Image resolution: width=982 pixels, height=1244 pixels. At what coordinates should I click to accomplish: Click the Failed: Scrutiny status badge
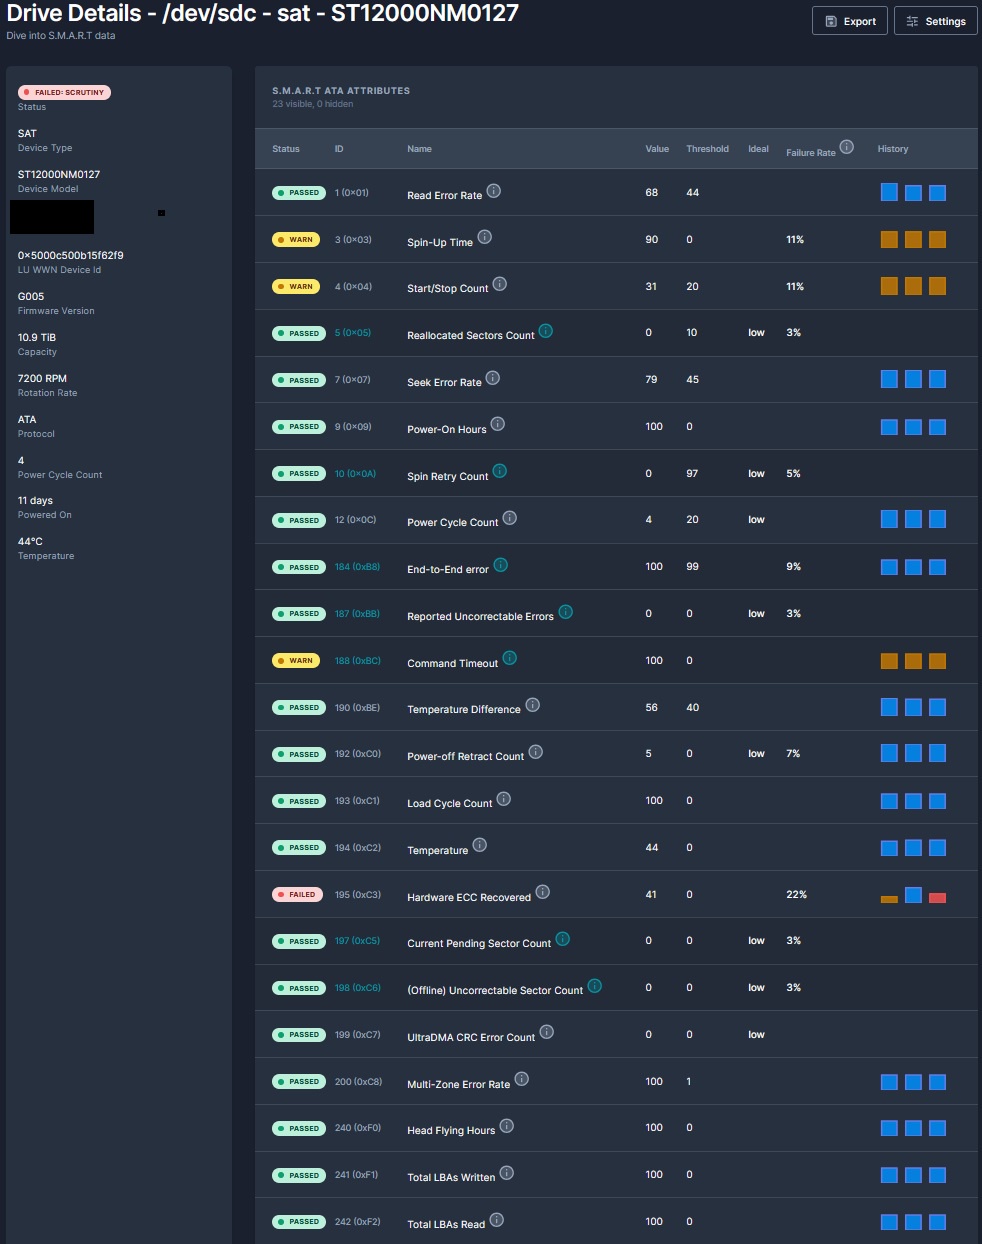tap(64, 92)
